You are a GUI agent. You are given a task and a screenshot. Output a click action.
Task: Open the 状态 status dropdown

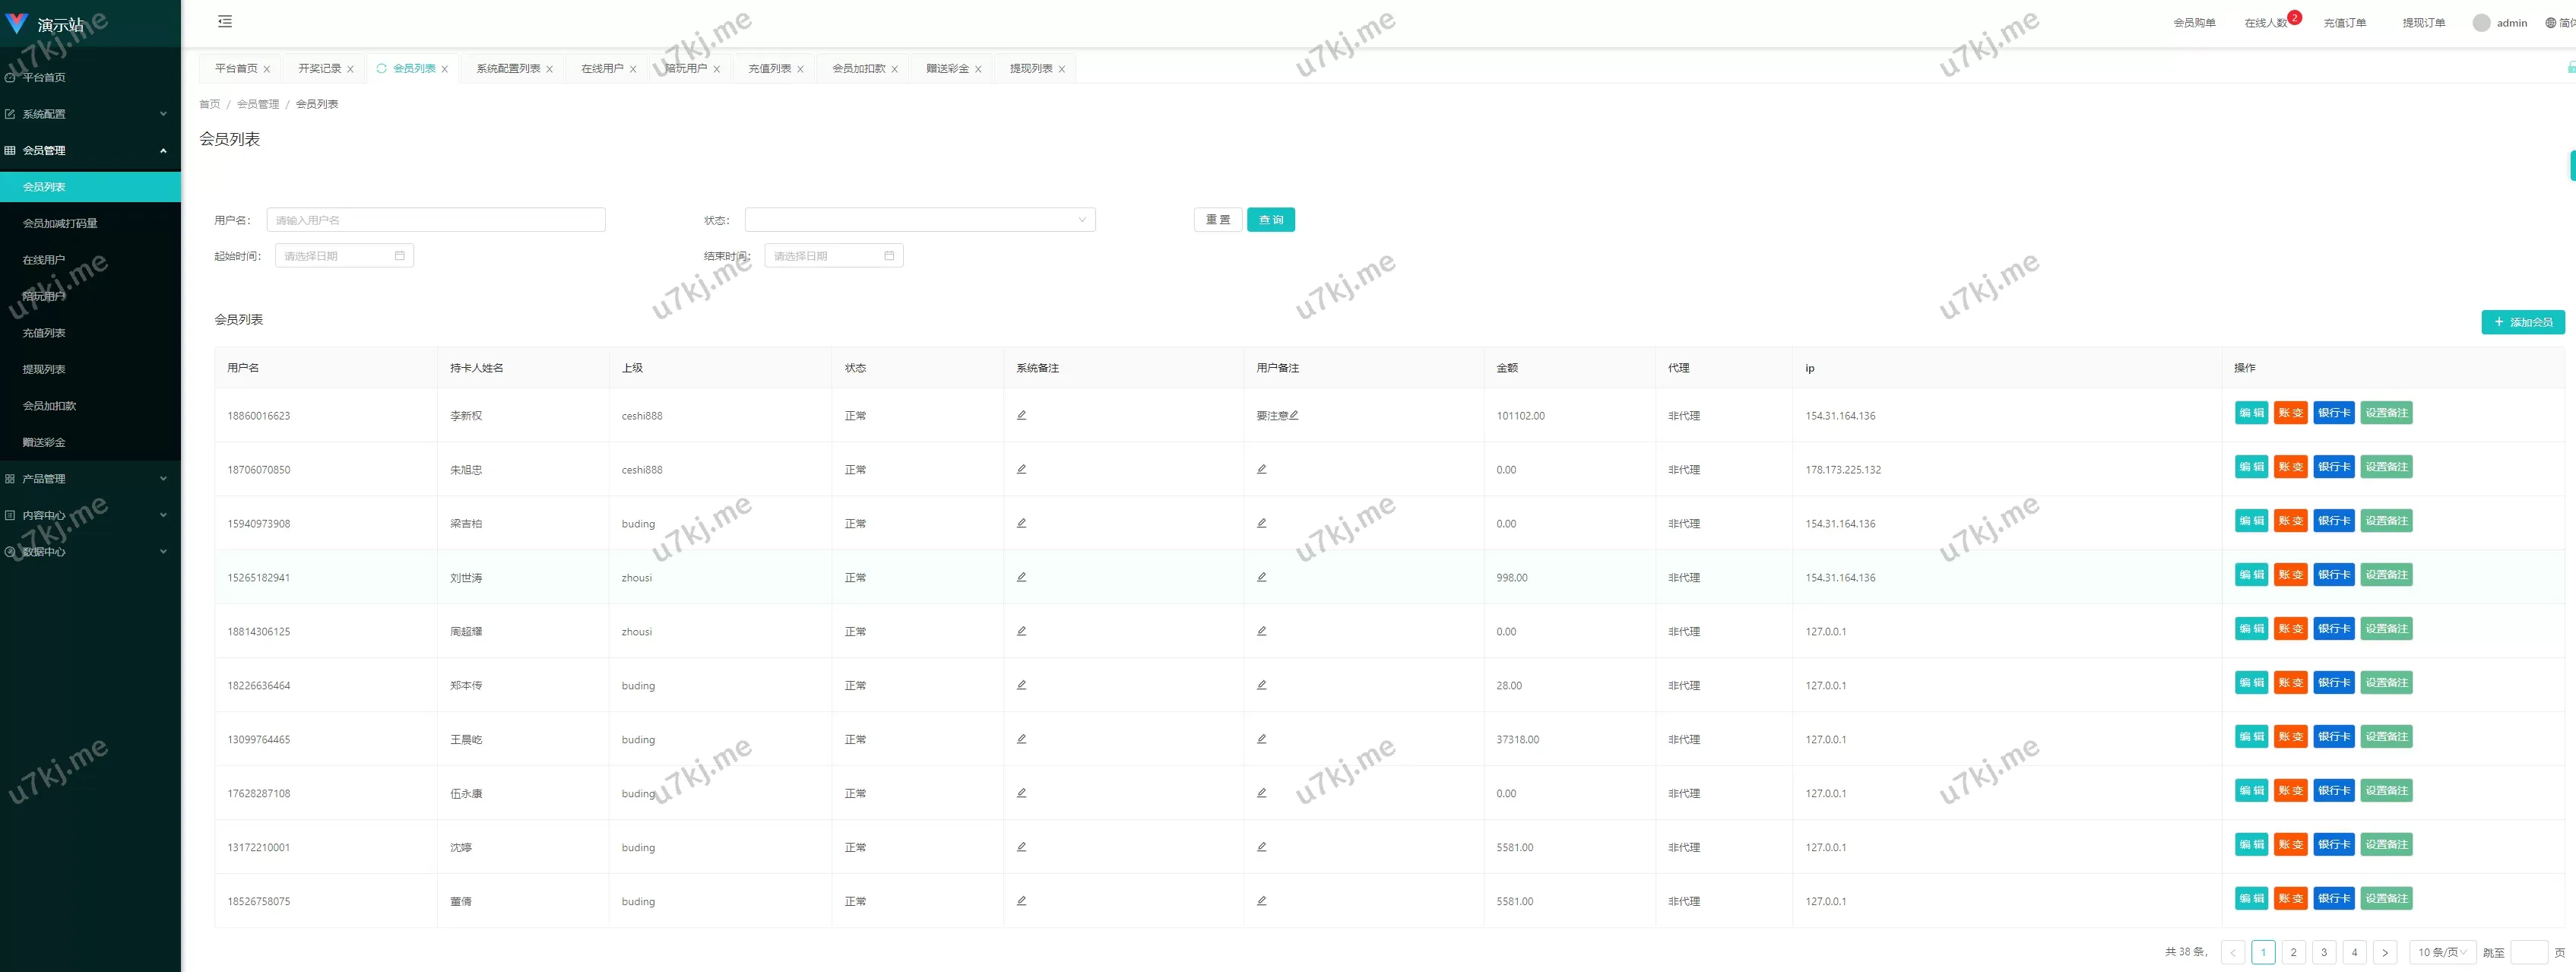pyautogui.click(x=919, y=220)
